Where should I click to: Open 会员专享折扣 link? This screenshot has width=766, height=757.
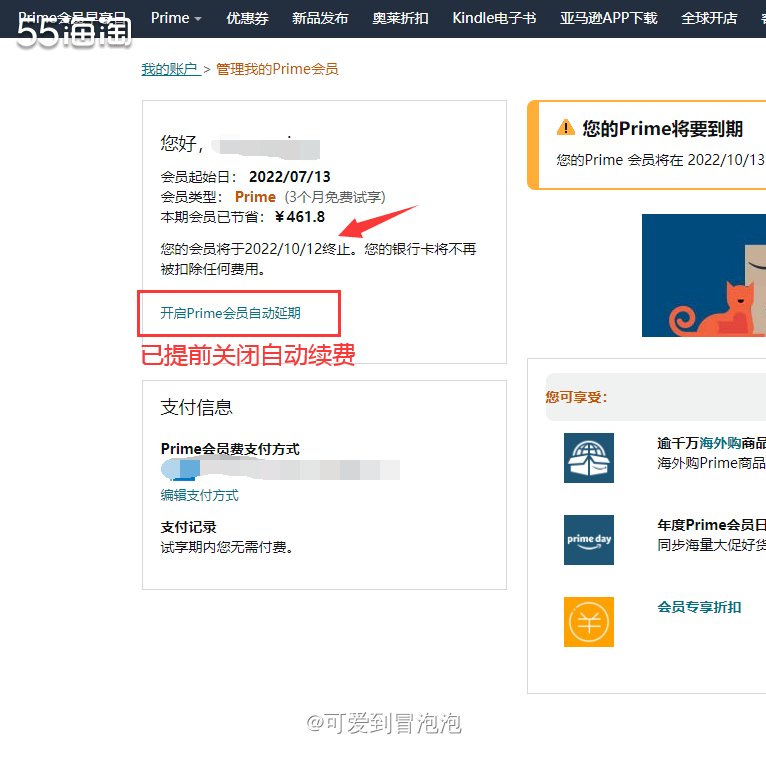[699, 607]
